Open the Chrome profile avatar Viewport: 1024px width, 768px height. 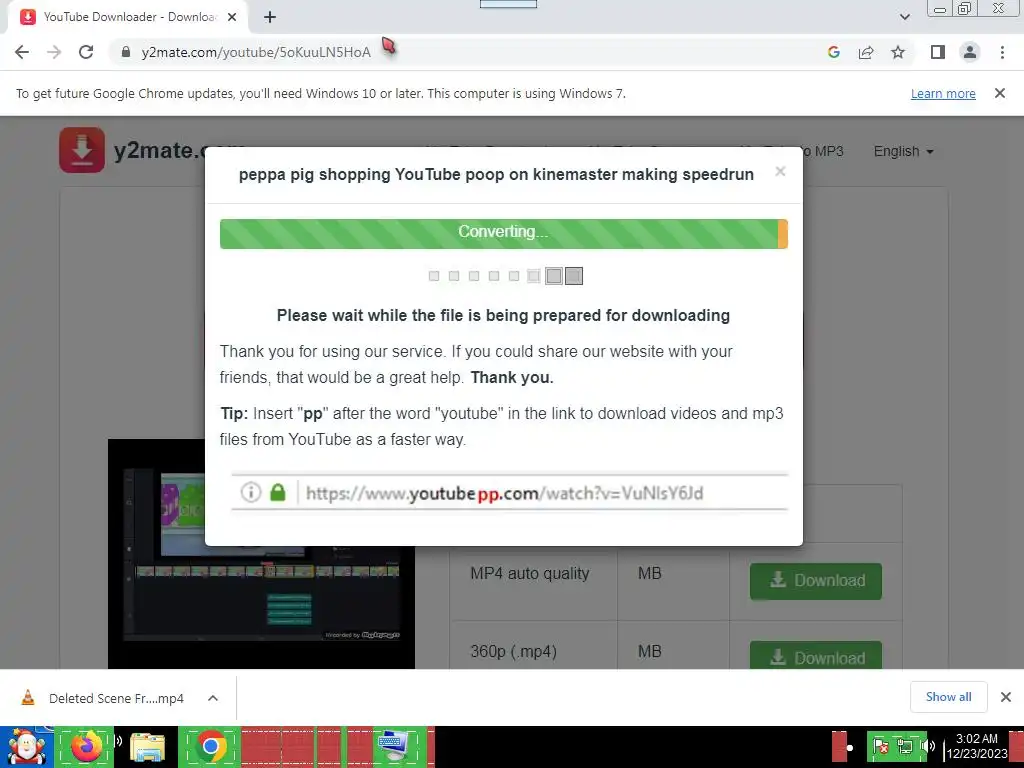click(x=970, y=52)
